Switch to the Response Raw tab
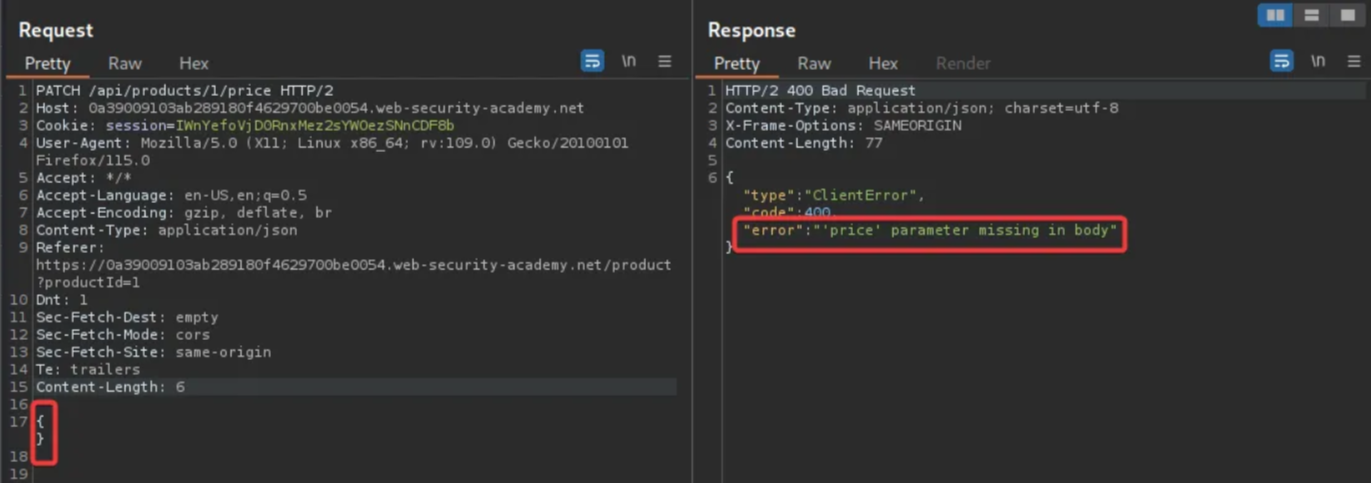 coord(814,63)
